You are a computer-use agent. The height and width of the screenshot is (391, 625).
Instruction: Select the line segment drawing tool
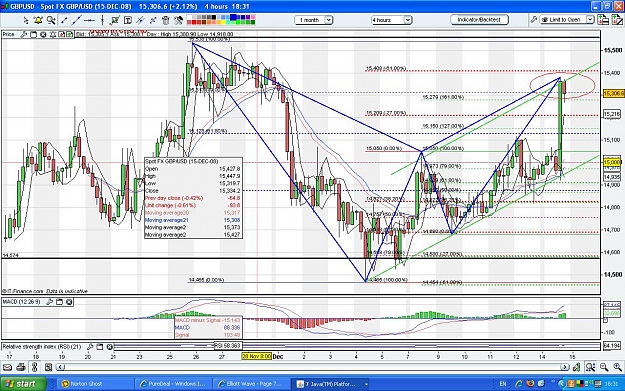pyautogui.click(x=64, y=20)
